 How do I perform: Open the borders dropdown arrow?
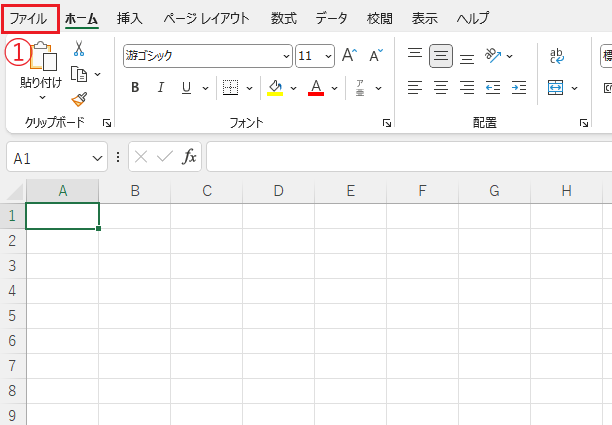click(x=249, y=88)
